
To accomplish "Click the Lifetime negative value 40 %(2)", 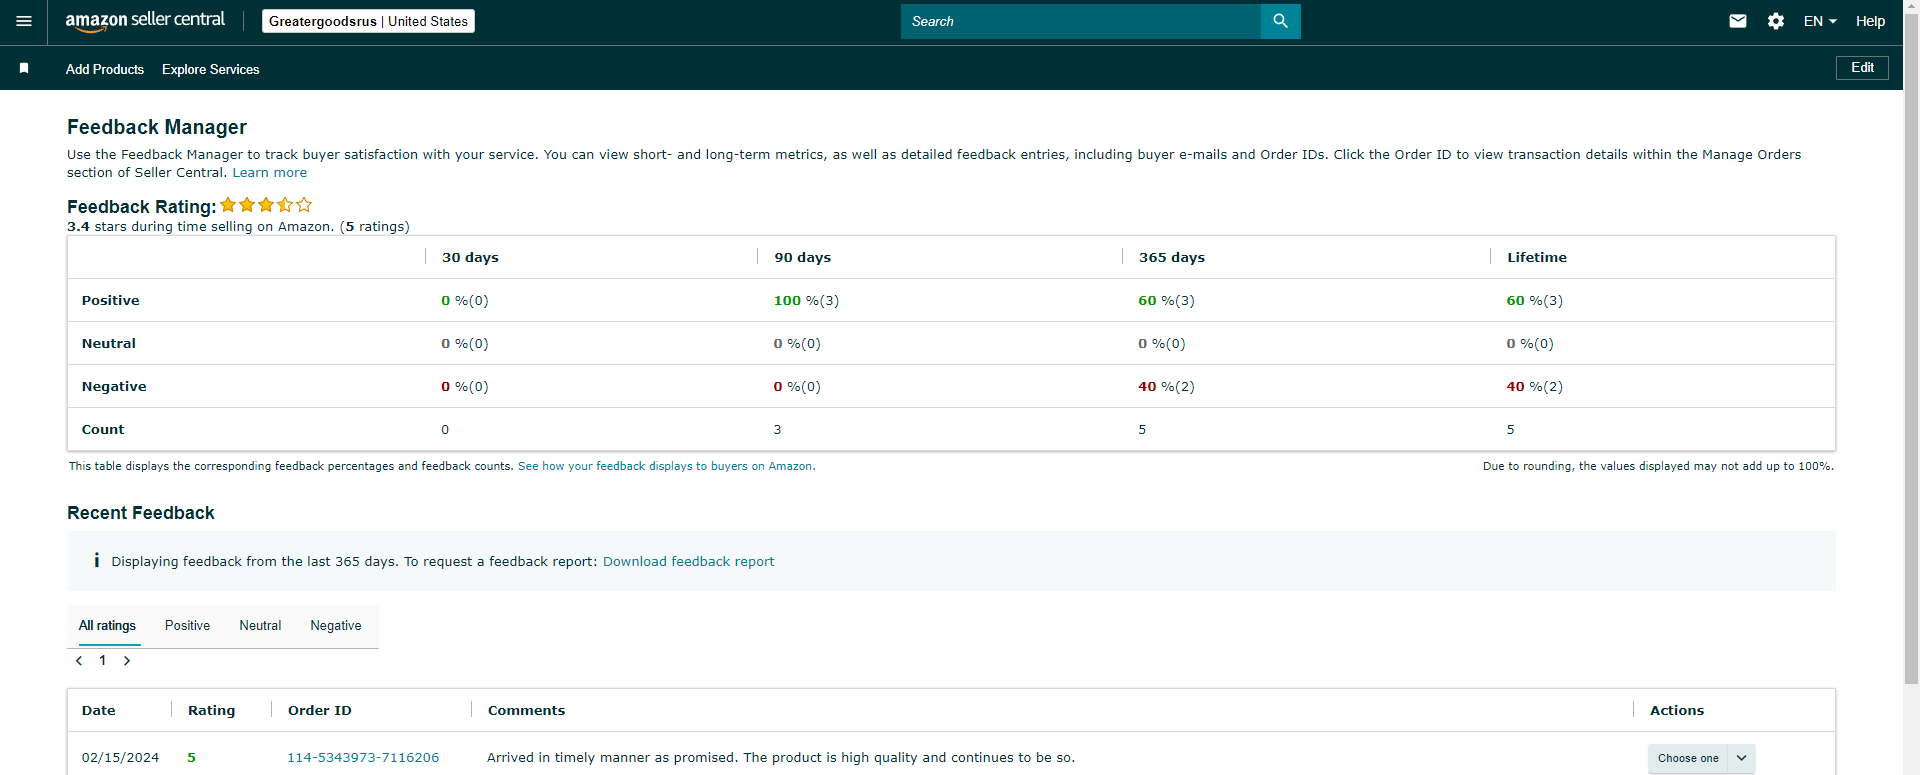I will (1535, 386).
